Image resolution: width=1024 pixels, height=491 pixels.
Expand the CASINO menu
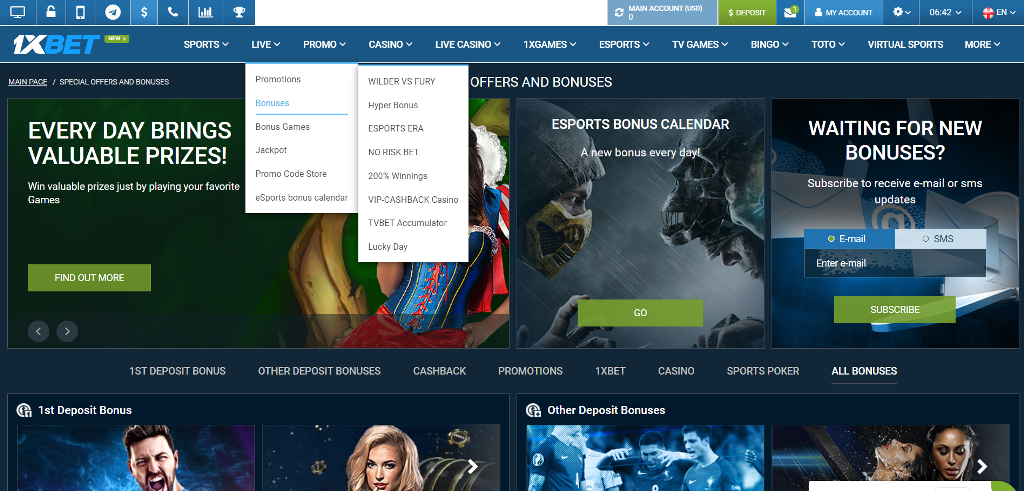tap(391, 44)
